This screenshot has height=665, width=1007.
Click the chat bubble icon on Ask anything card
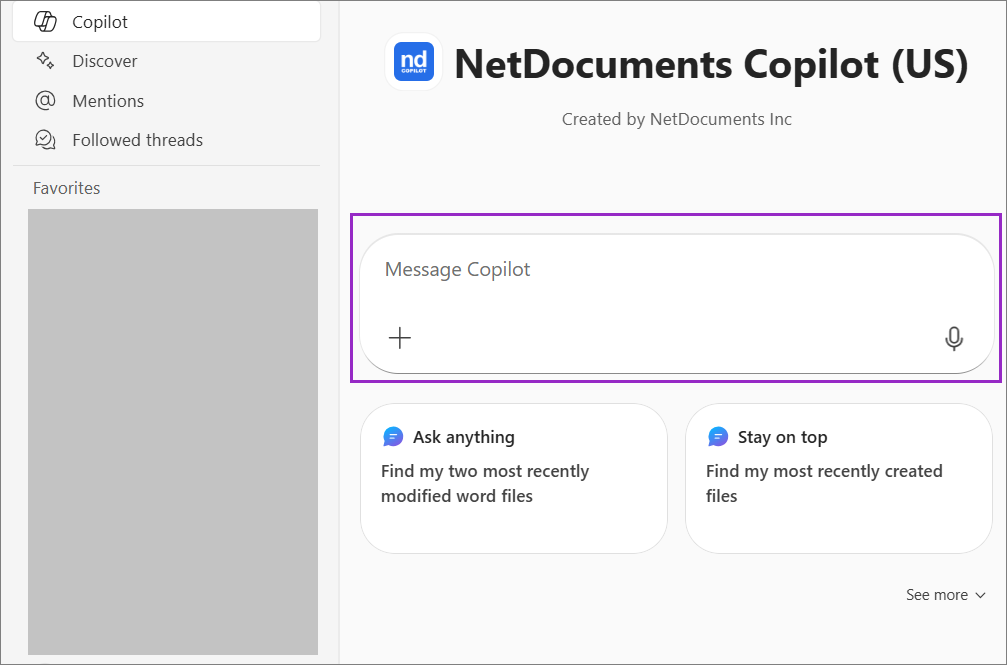tap(392, 436)
